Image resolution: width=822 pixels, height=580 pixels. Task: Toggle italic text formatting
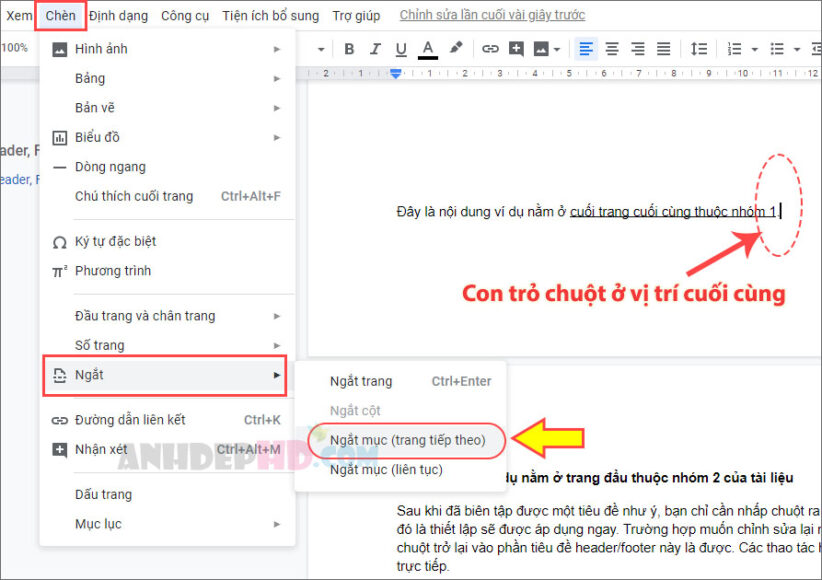[x=375, y=49]
